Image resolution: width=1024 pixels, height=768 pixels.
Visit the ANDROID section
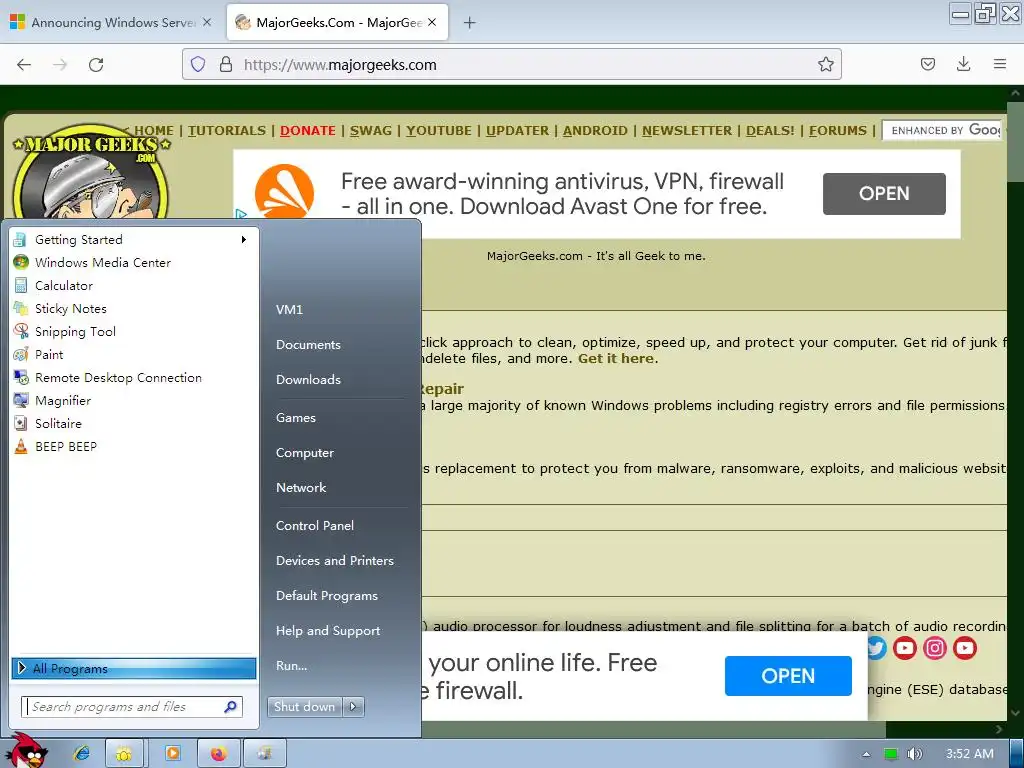coord(595,131)
